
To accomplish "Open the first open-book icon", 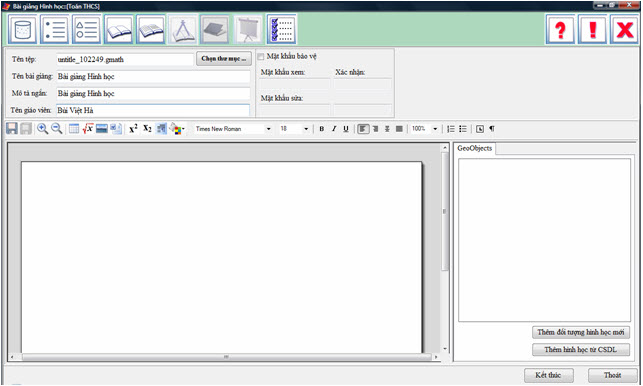I will pyautogui.click(x=119, y=29).
